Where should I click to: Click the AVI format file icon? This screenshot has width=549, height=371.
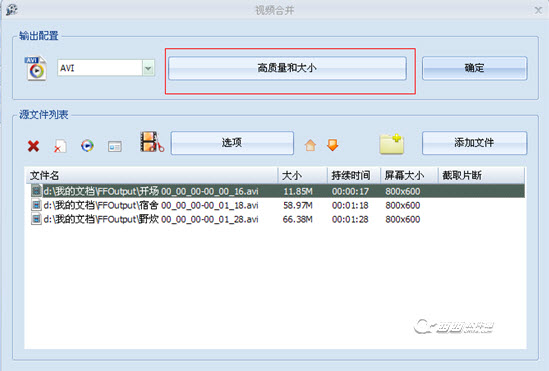tap(36, 68)
